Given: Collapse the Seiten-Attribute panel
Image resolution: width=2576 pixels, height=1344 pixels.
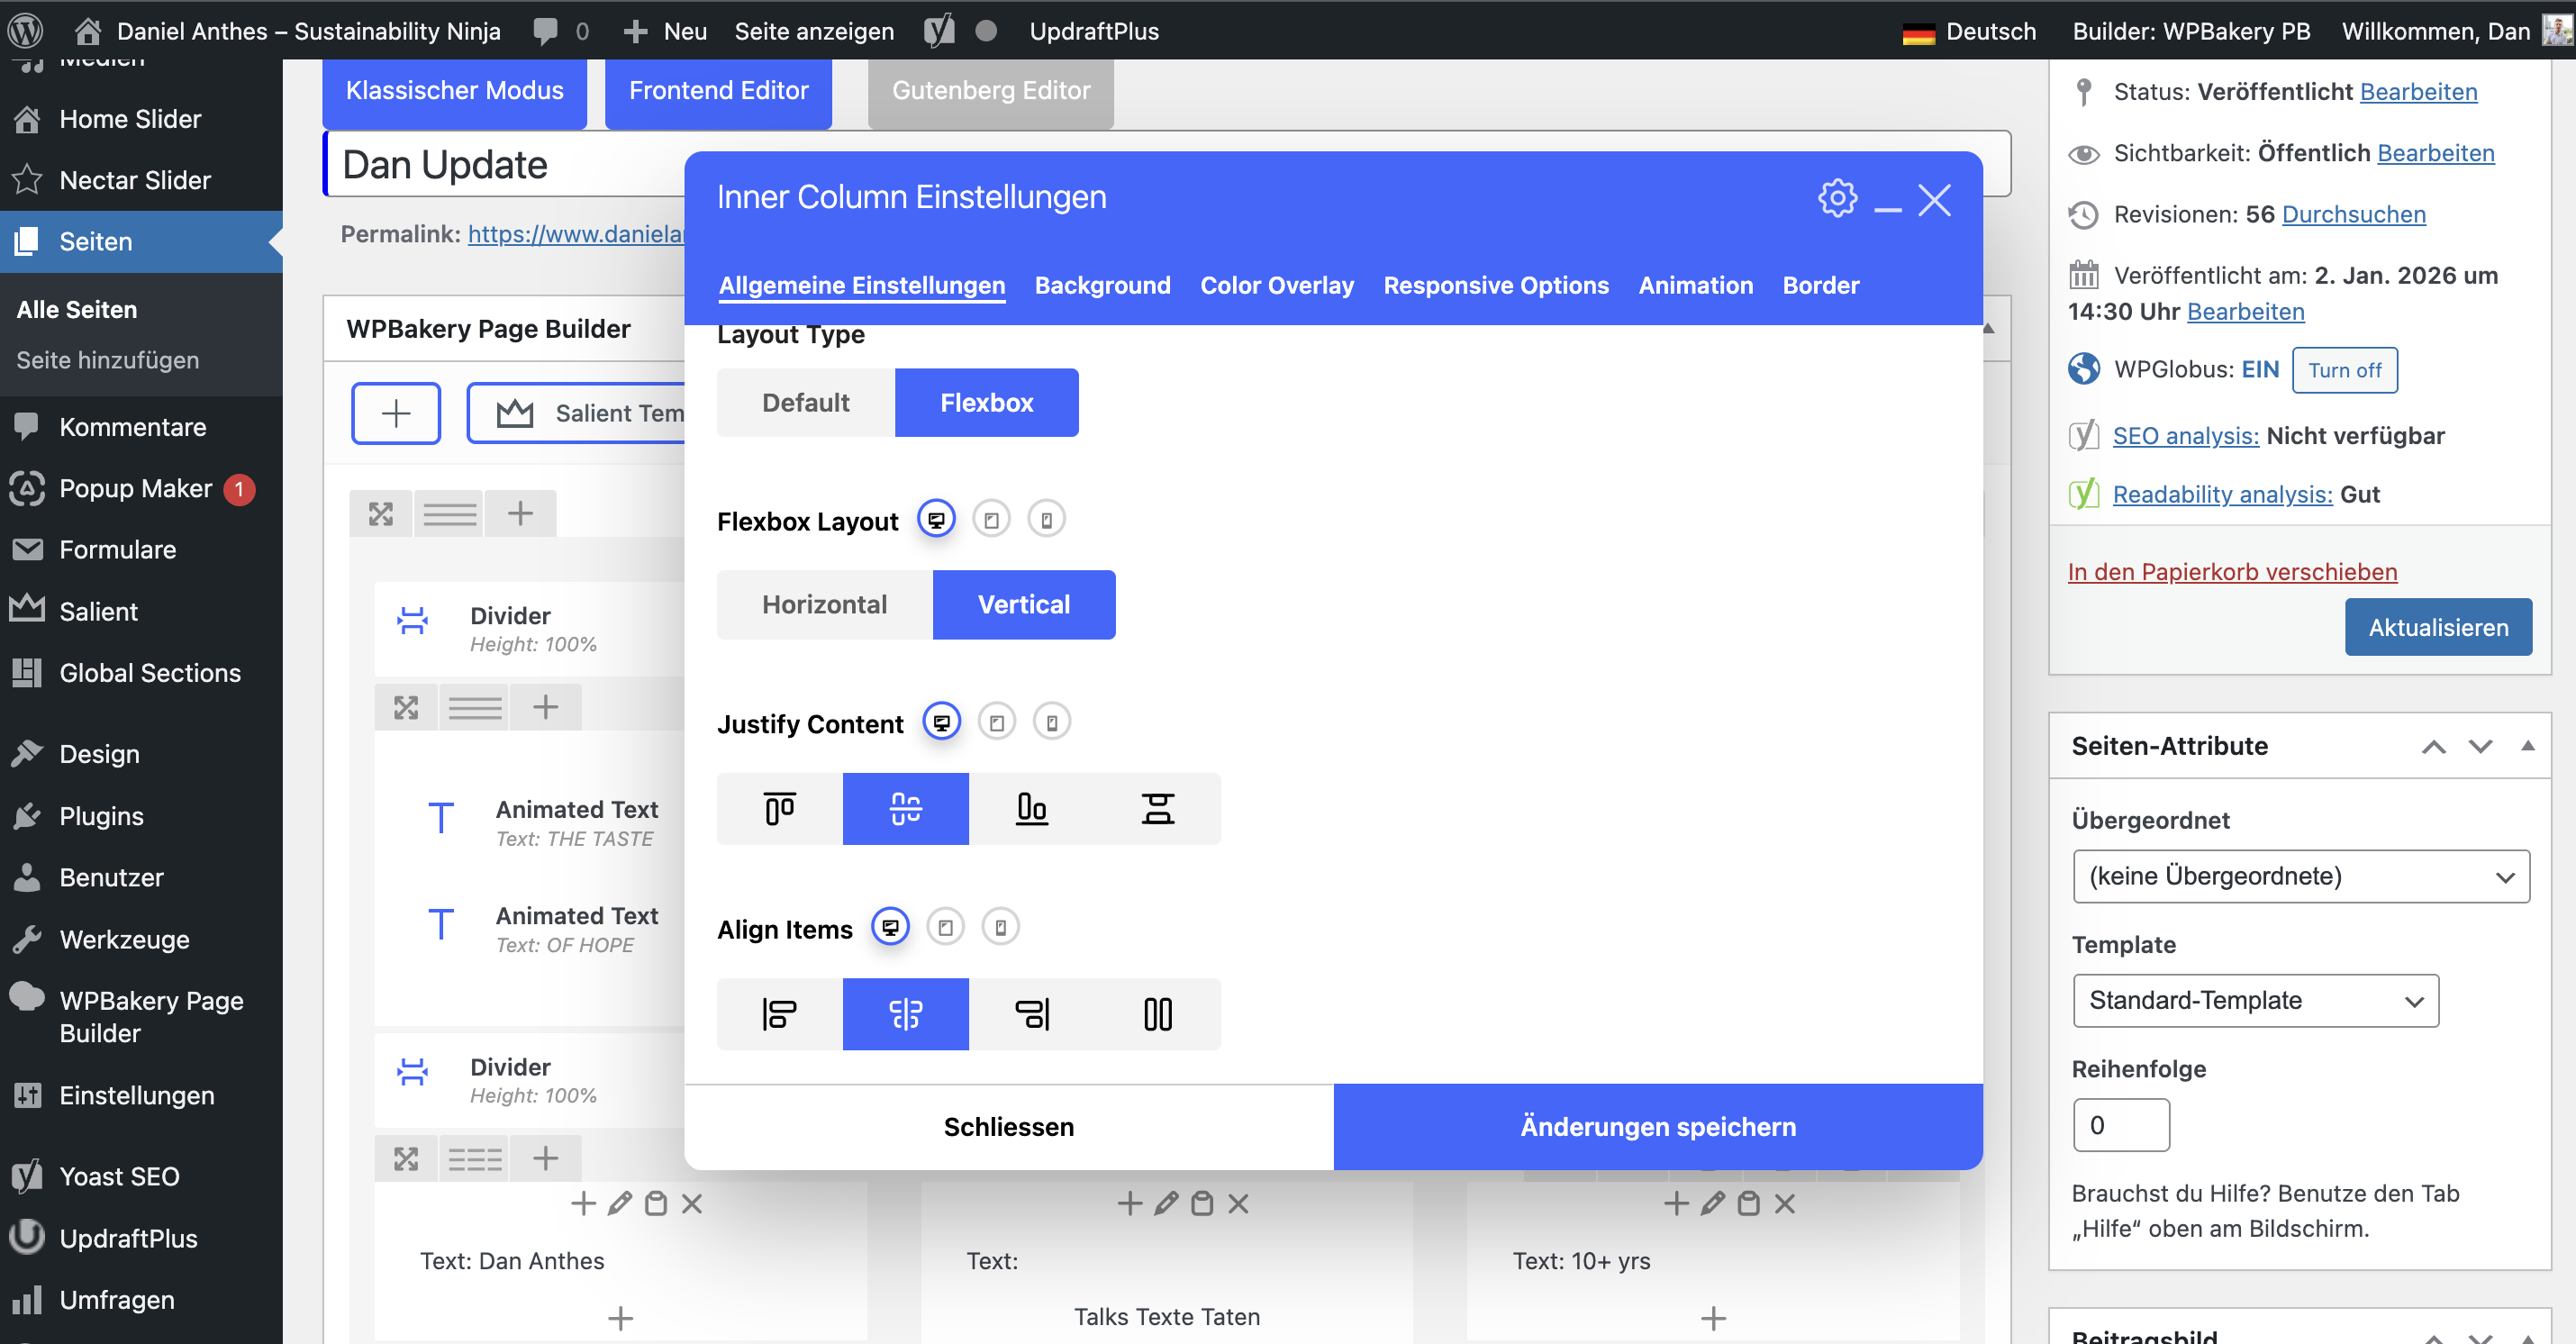Looking at the screenshot, I should (2527, 746).
